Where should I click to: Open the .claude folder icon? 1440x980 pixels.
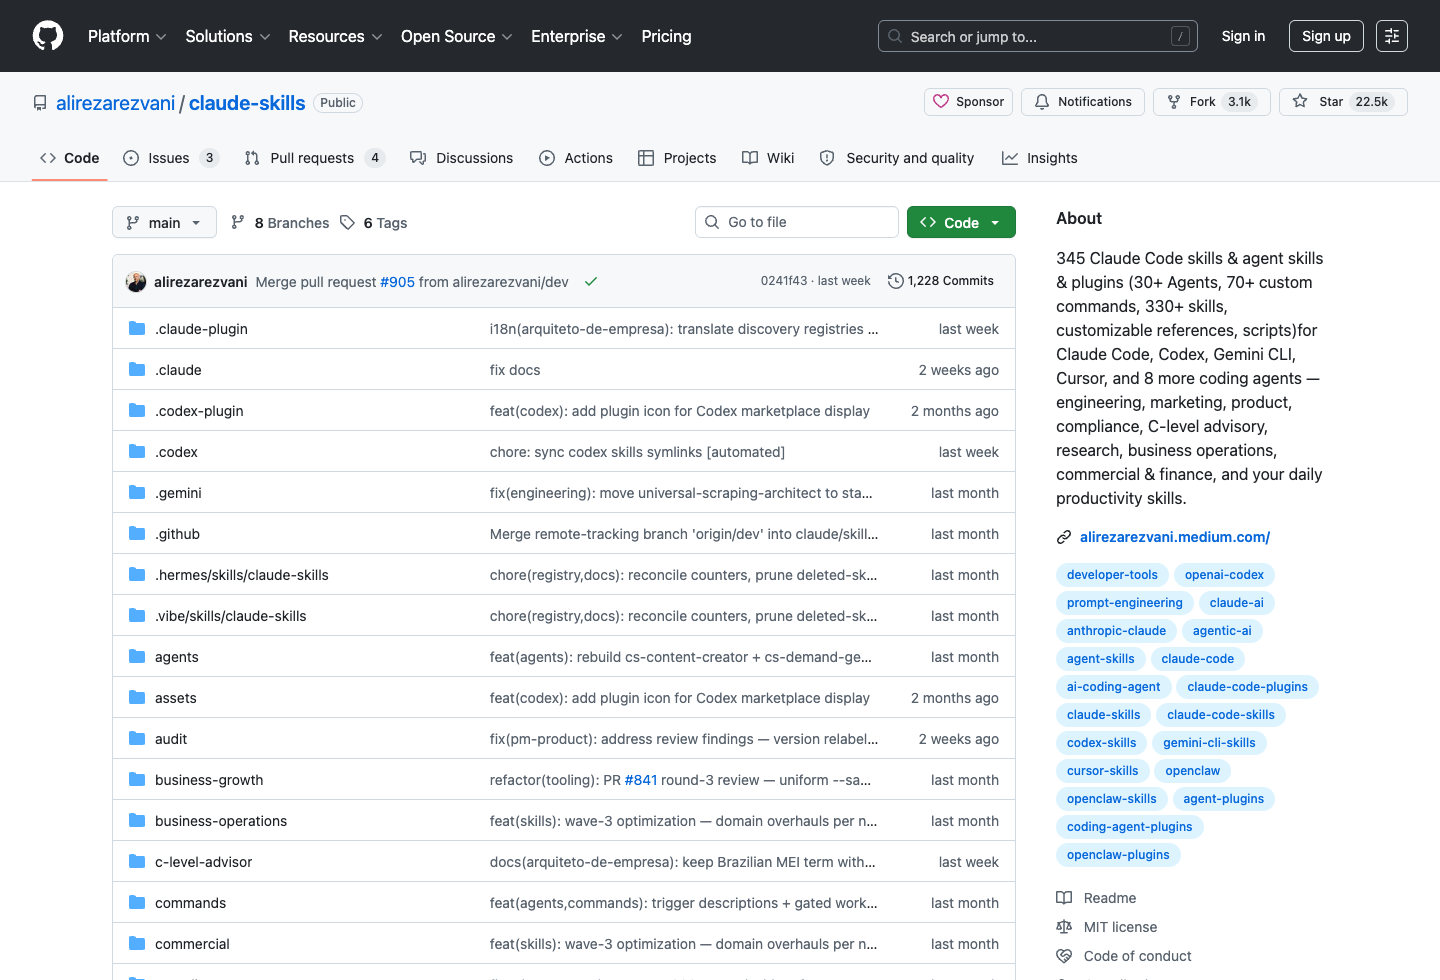(137, 369)
